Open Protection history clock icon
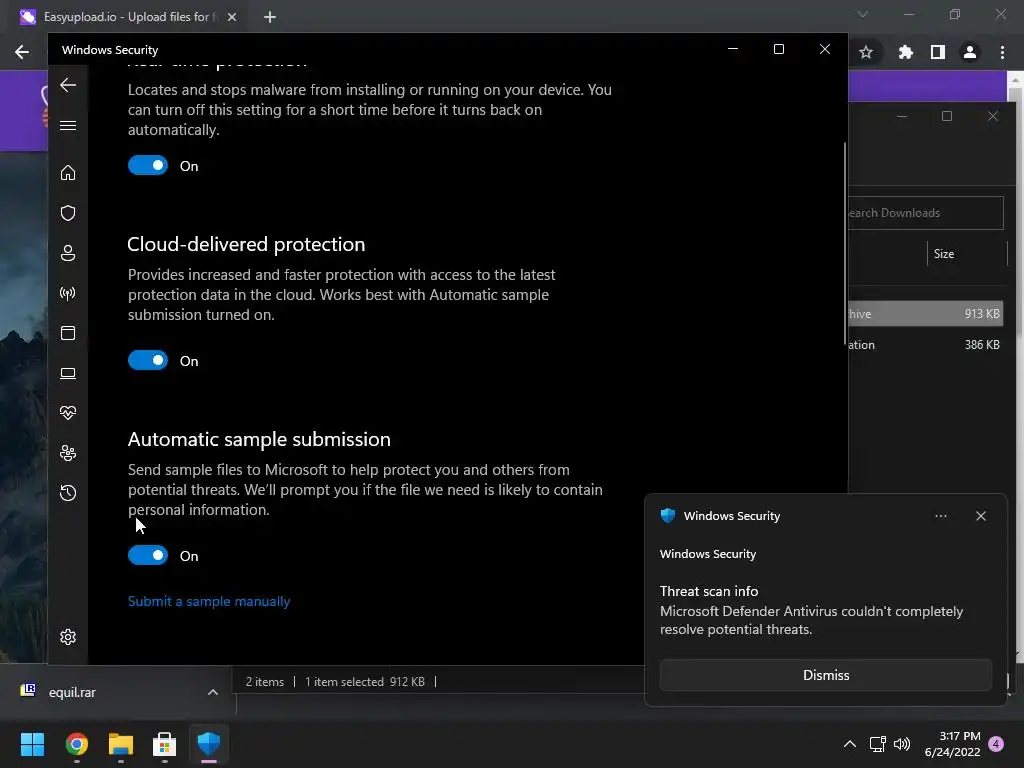The height and width of the screenshot is (768, 1024). [x=68, y=492]
